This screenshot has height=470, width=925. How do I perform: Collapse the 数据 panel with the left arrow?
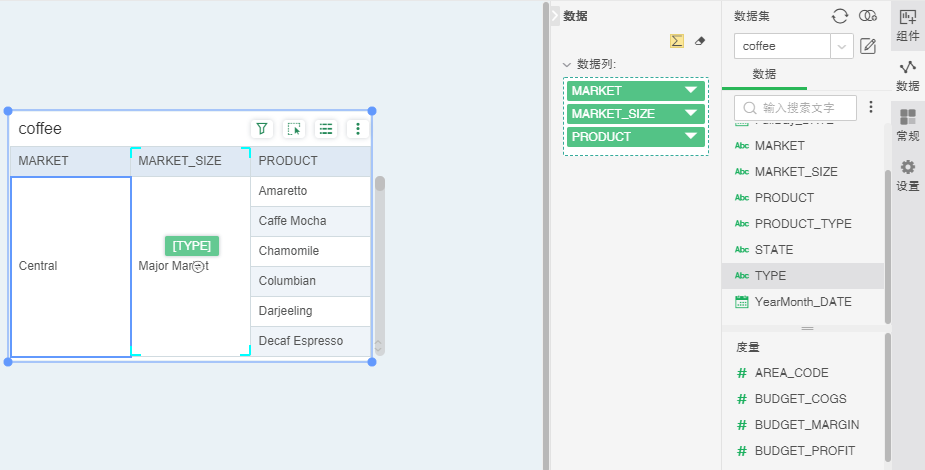pyautogui.click(x=555, y=16)
